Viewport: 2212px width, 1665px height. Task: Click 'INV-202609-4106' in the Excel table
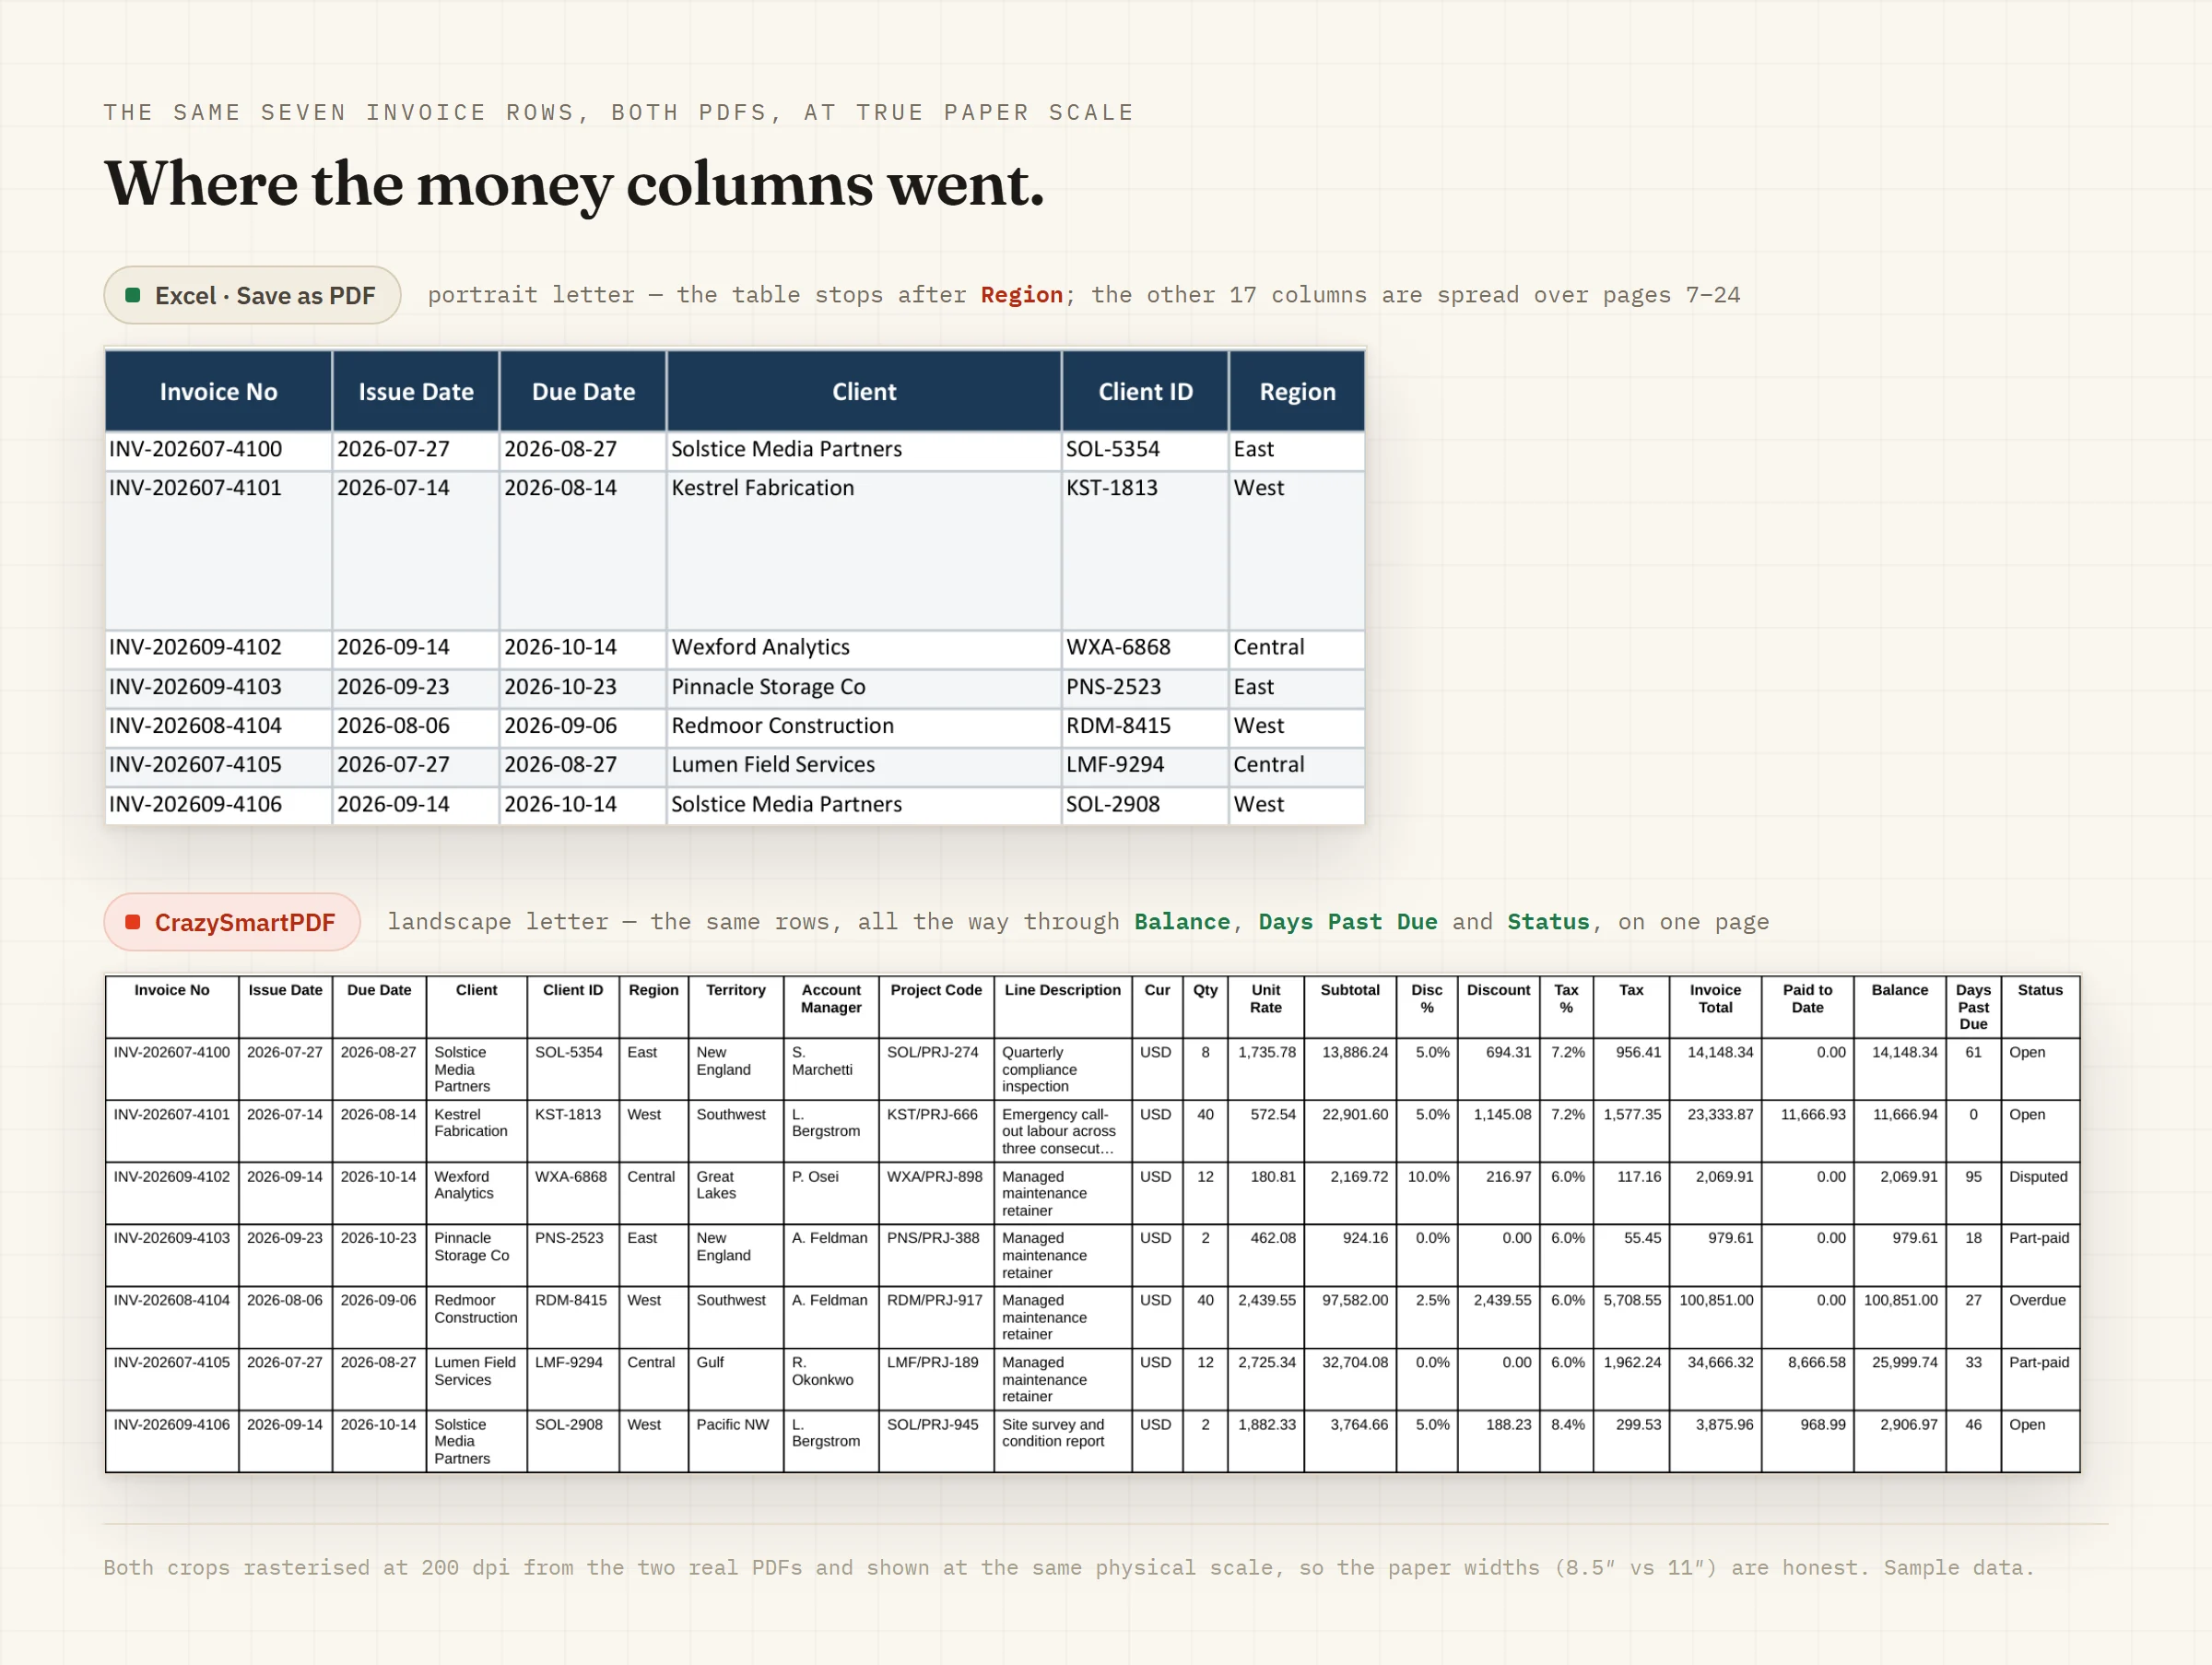point(195,804)
